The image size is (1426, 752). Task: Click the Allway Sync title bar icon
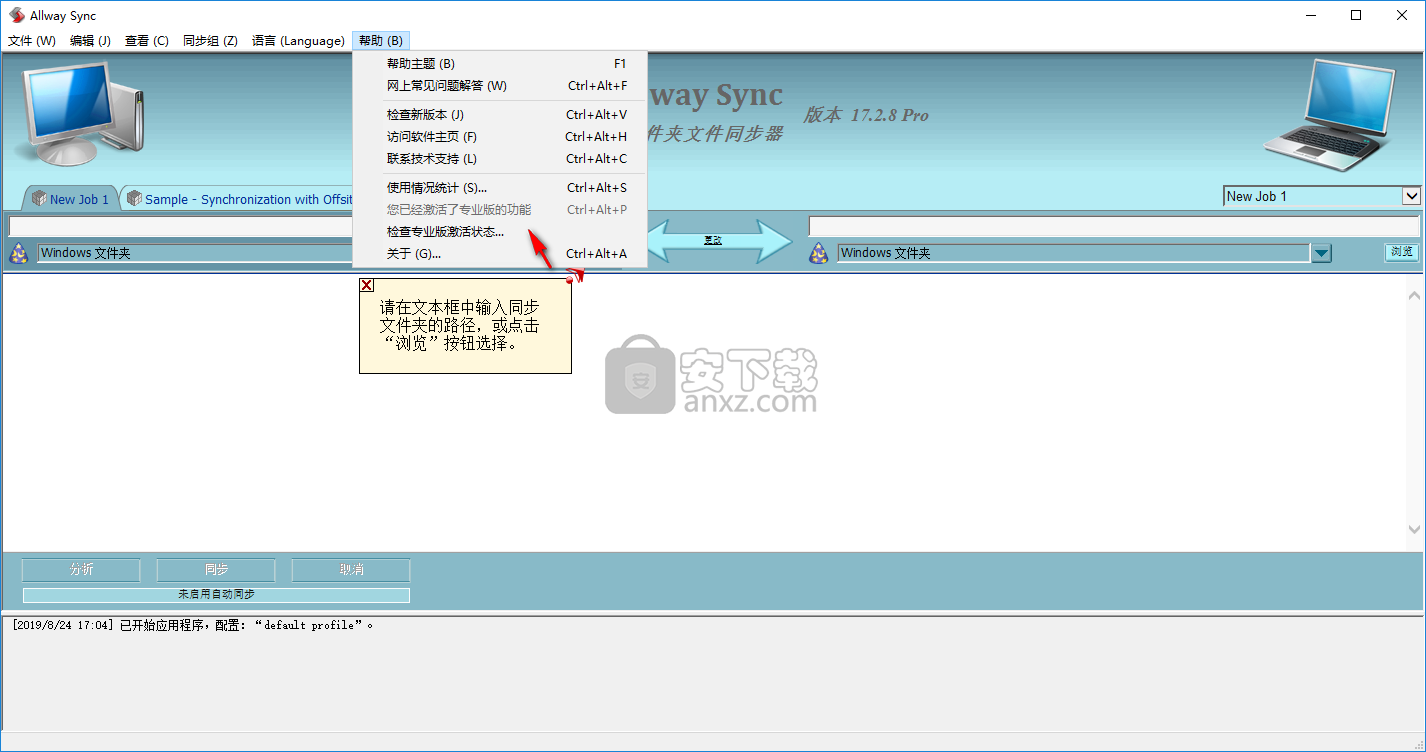pyautogui.click(x=16, y=15)
